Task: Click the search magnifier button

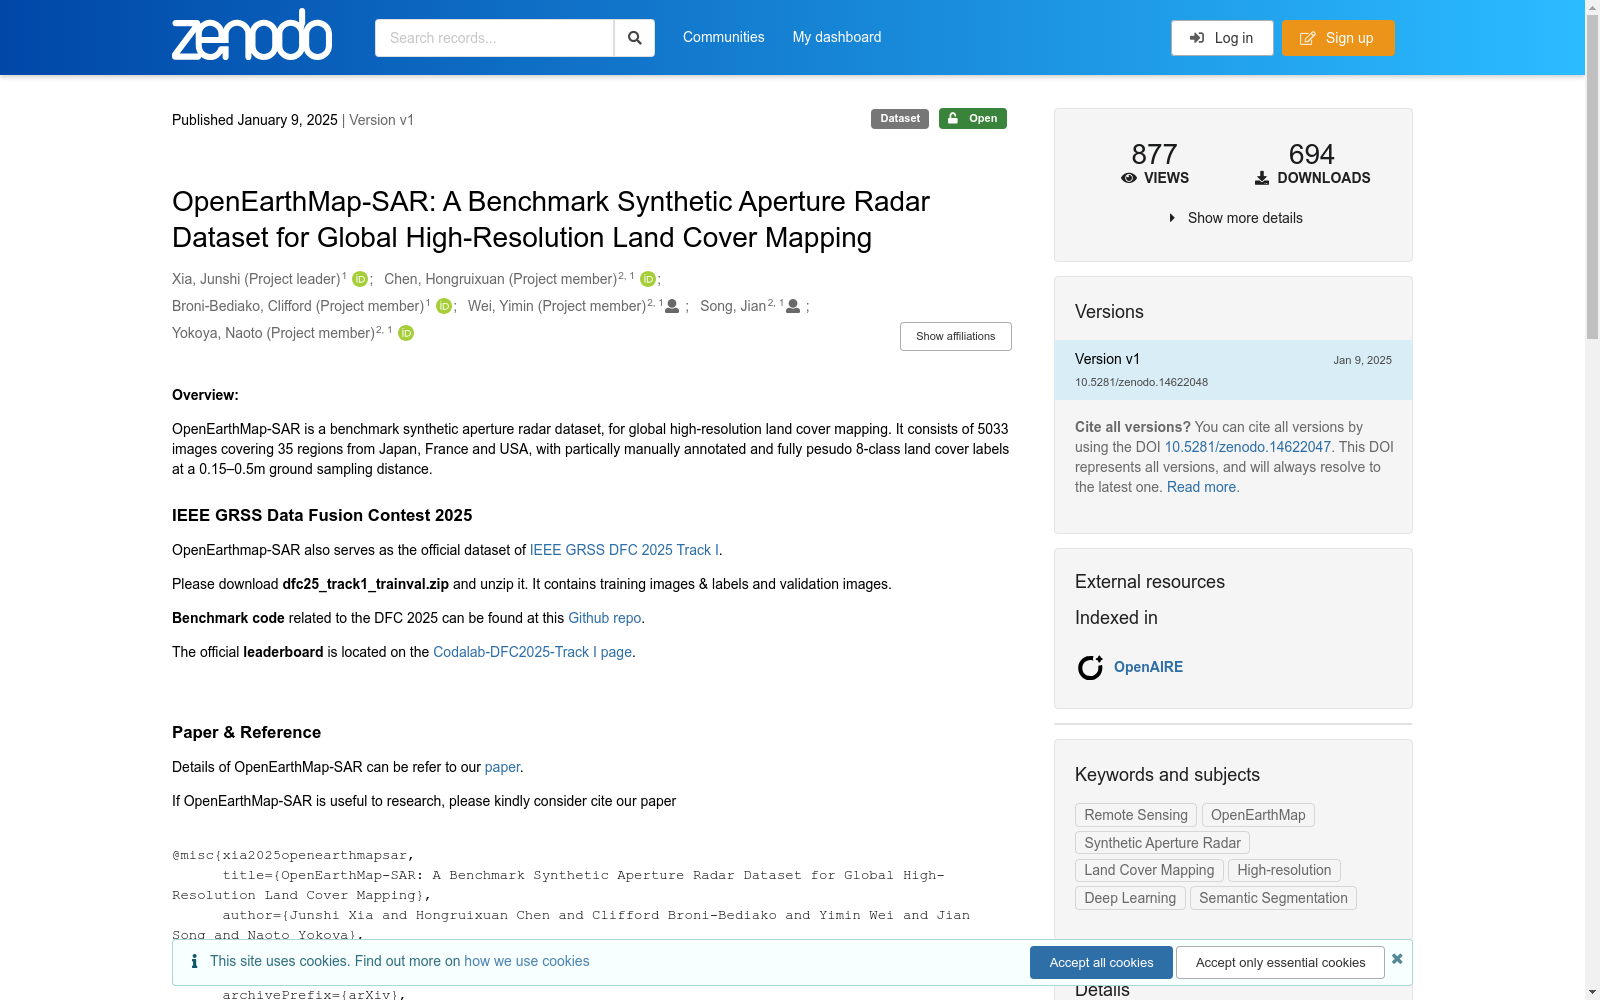Action: [x=634, y=38]
